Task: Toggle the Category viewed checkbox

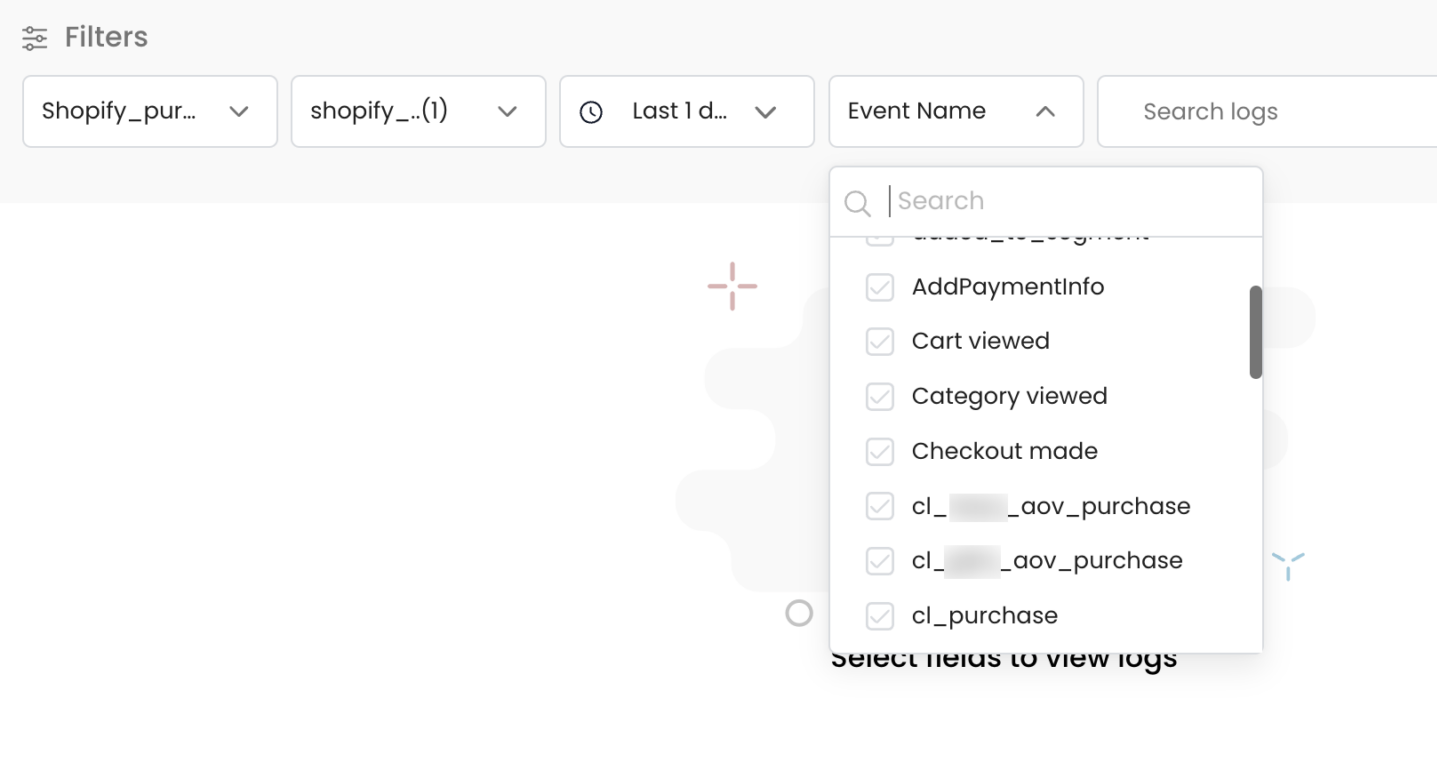Action: (x=879, y=397)
